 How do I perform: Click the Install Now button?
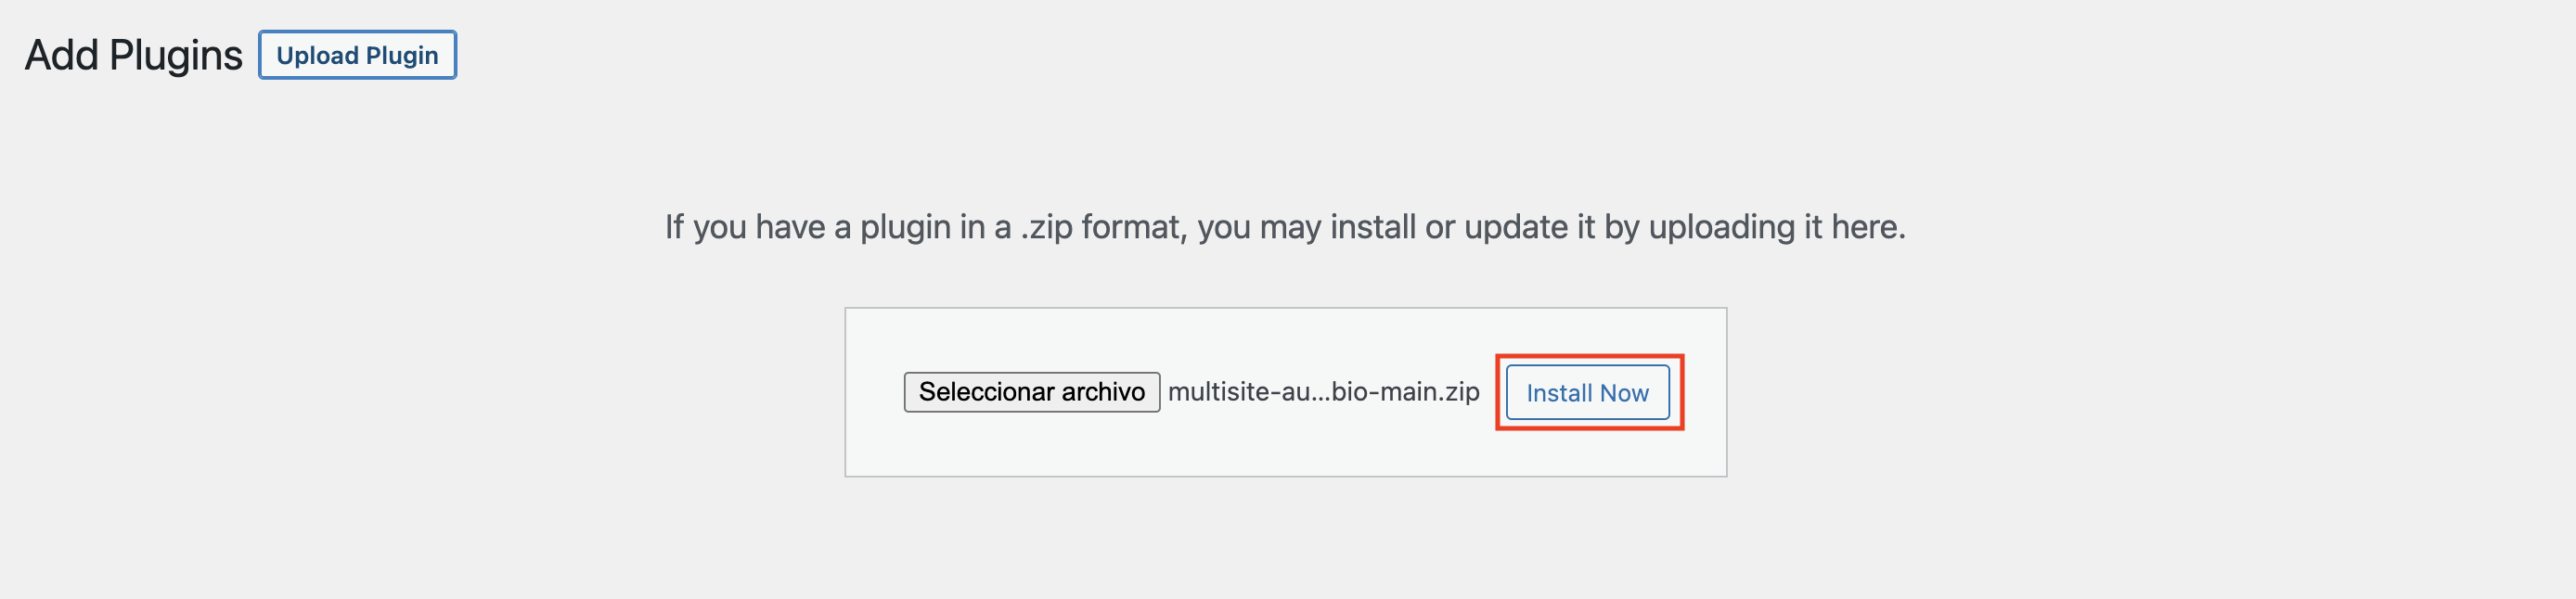click(1587, 392)
